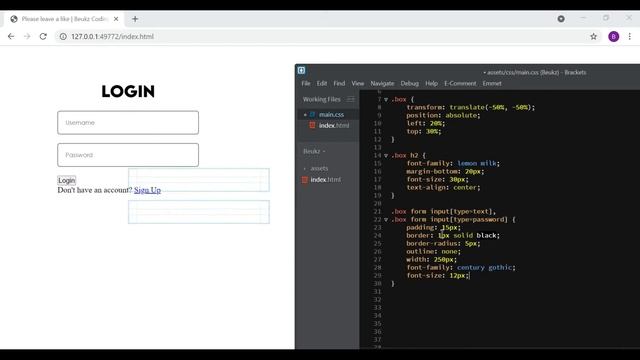Click 'black' color value in border line
Viewport: 640px width, 360px height.
487,236
